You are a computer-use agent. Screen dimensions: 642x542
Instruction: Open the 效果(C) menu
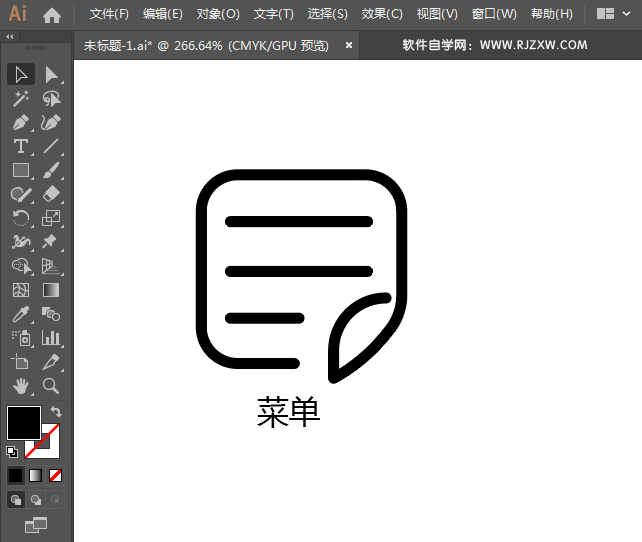click(381, 14)
